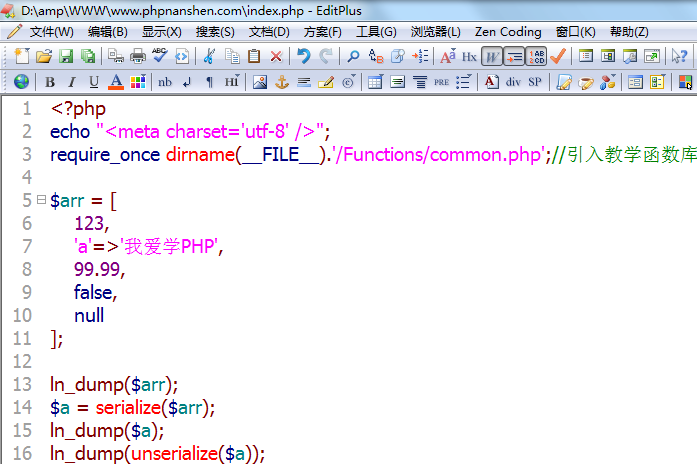The width and height of the screenshot is (697, 464).
Task: Toggle line numbers display button
Action: [536, 56]
